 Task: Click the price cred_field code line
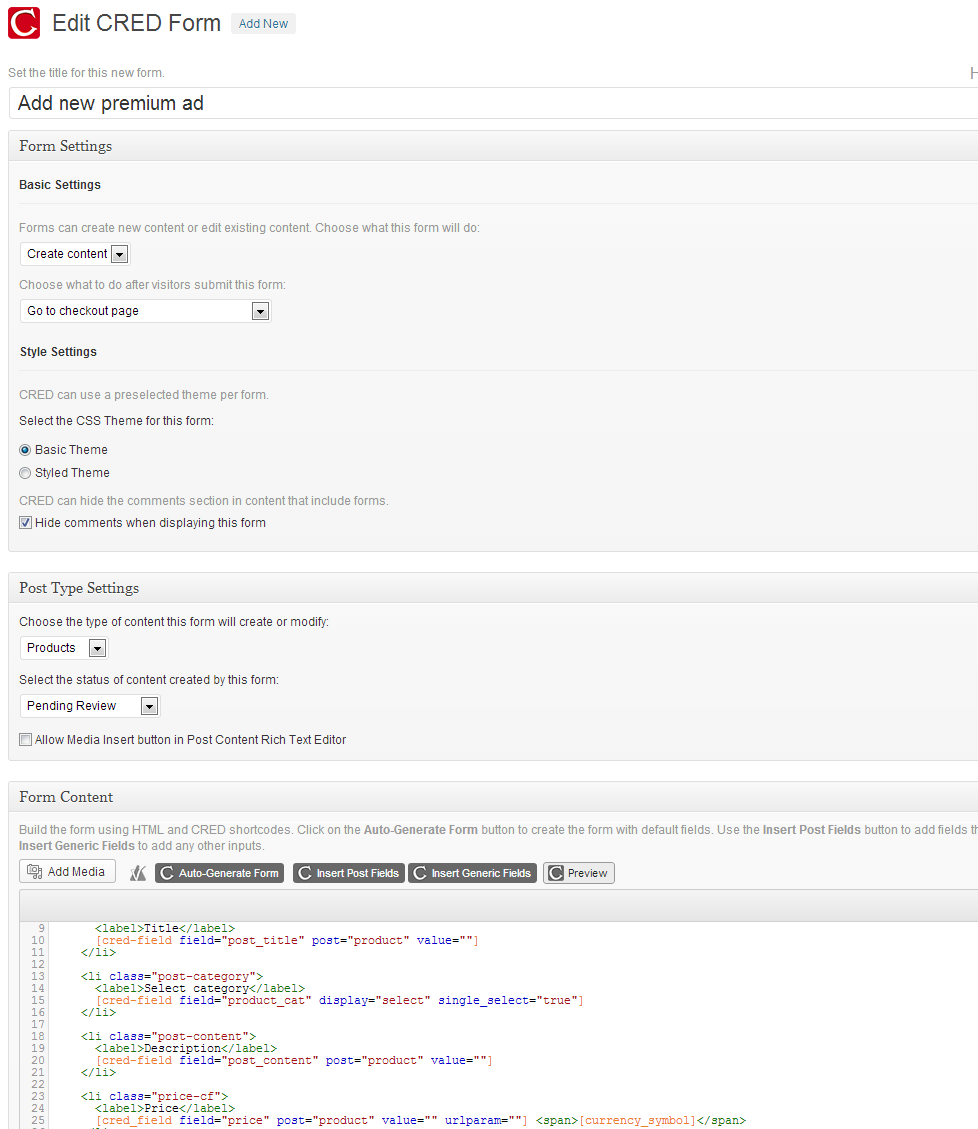click(x=421, y=1120)
